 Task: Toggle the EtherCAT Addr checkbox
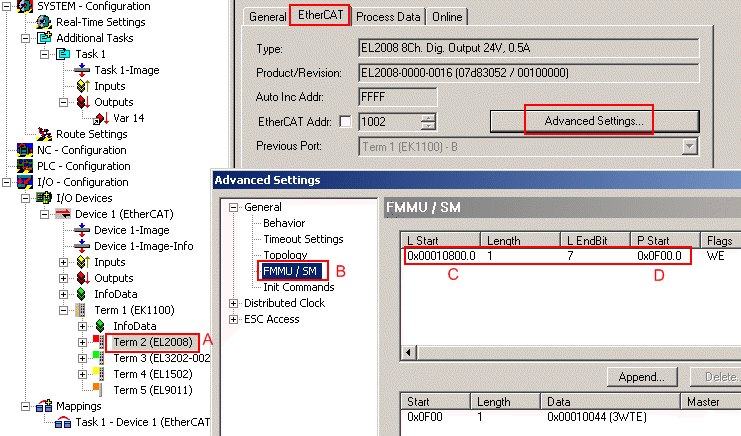pos(345,122)
